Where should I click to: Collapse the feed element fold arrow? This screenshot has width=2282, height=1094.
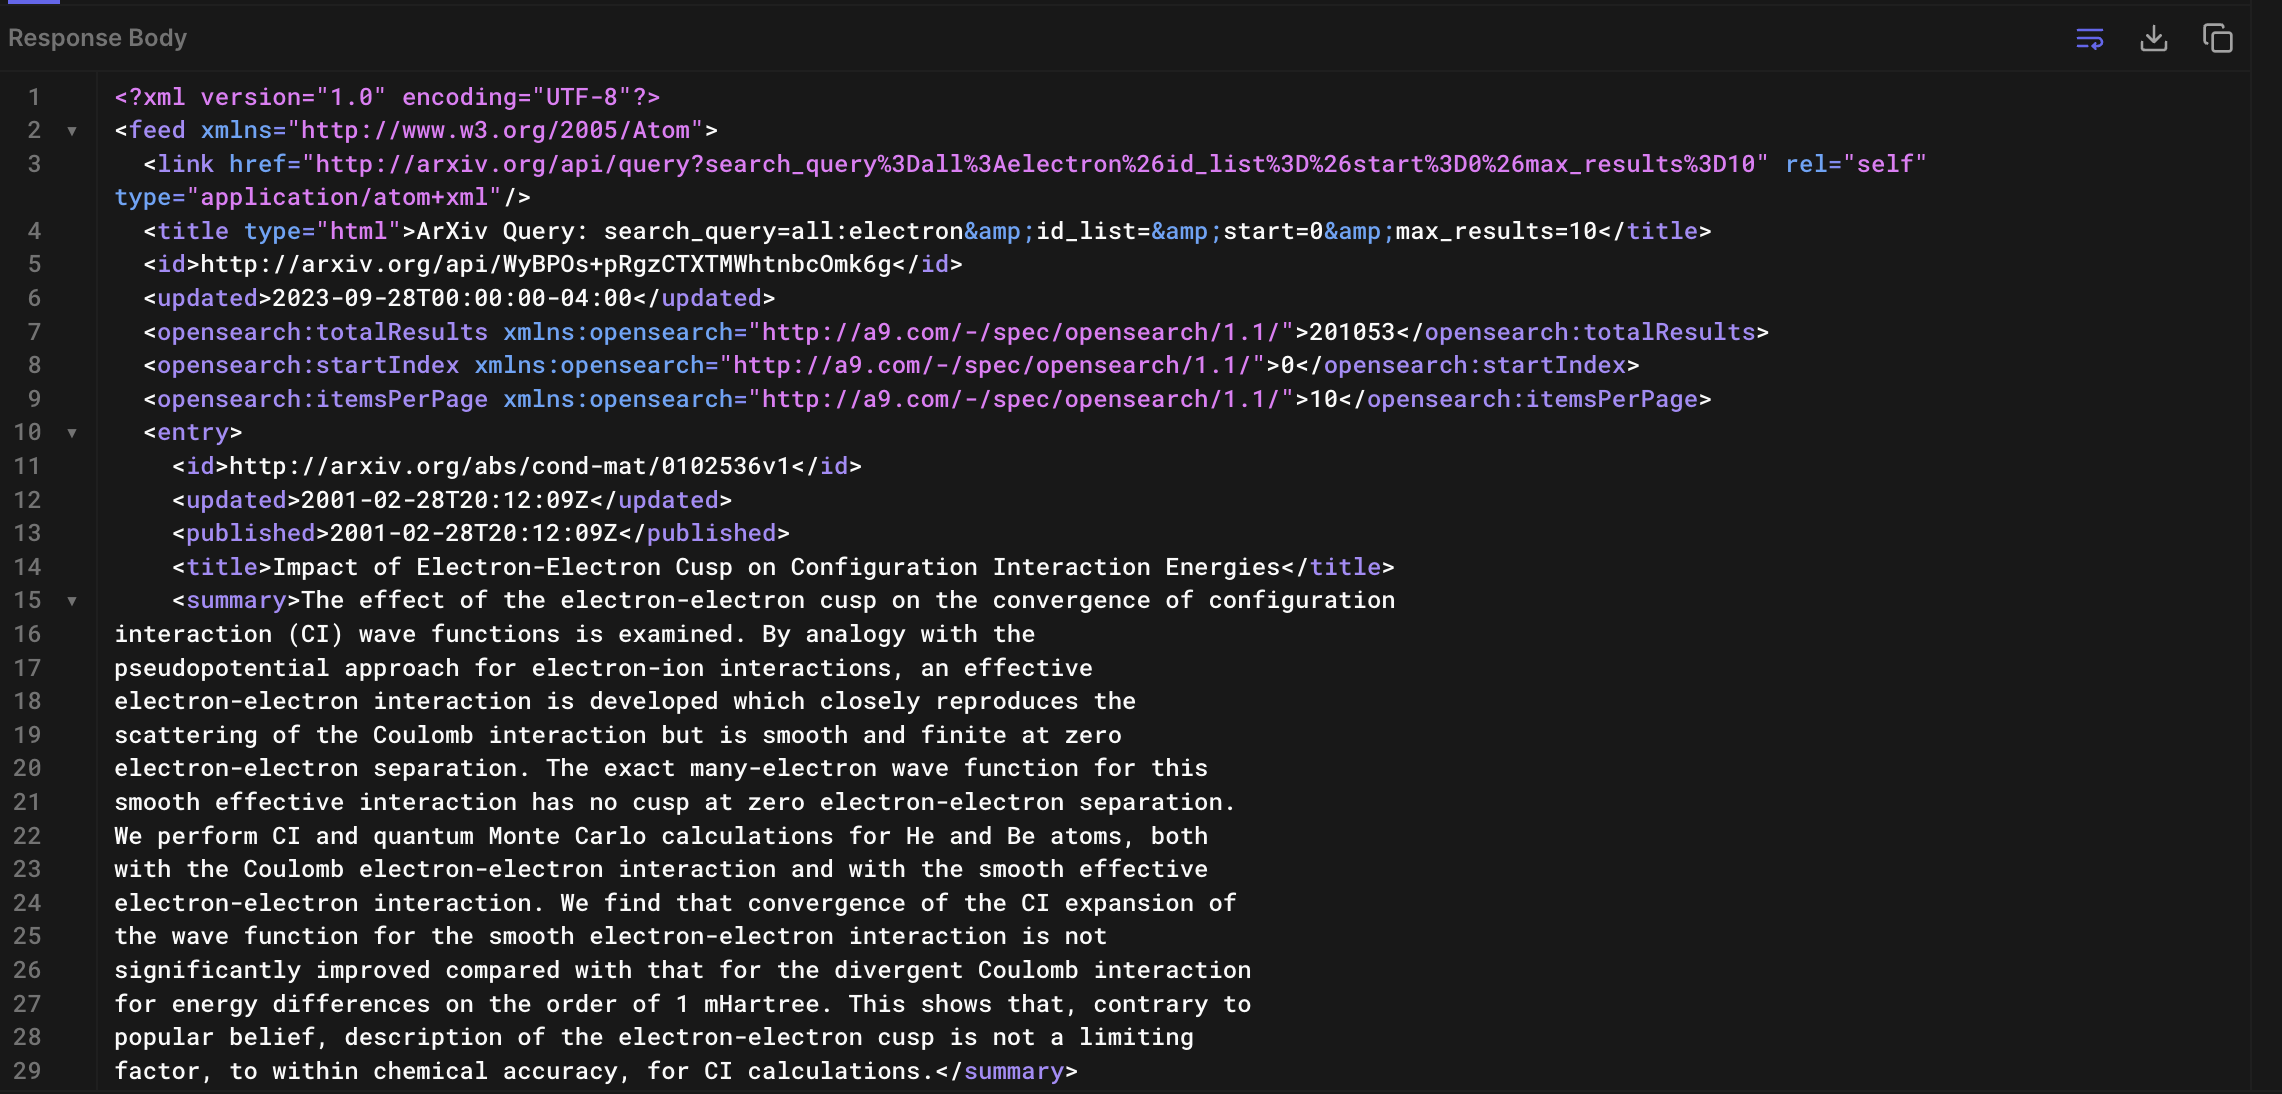[72, 131]
